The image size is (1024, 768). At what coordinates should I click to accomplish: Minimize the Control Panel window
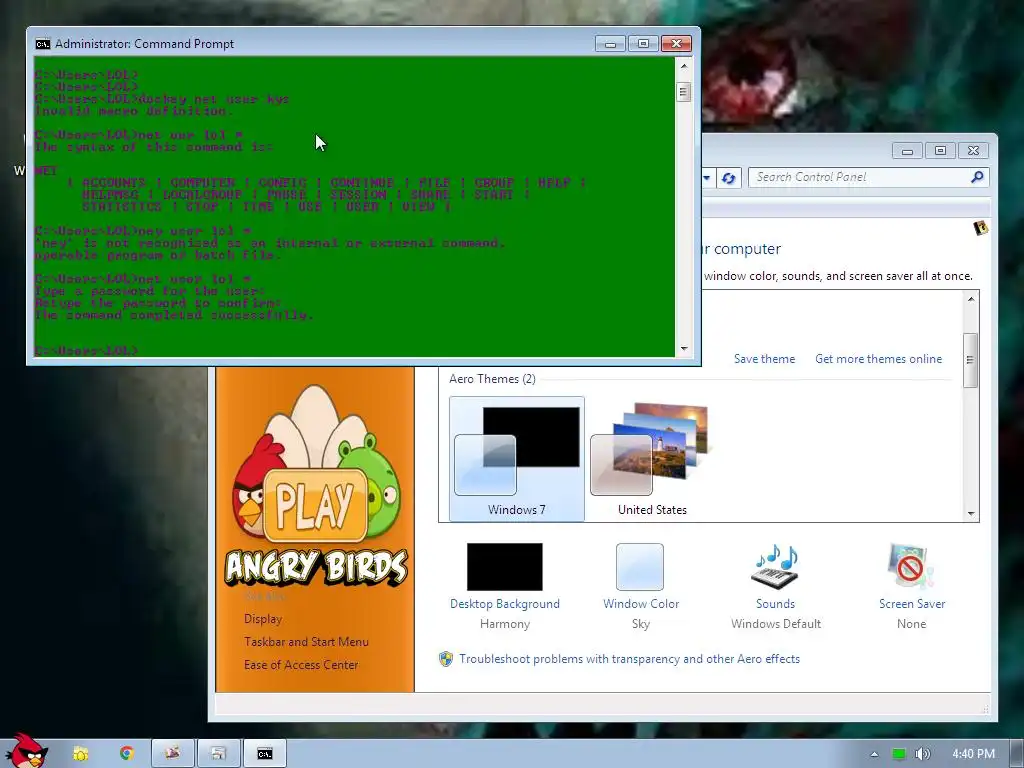point(907,151)
